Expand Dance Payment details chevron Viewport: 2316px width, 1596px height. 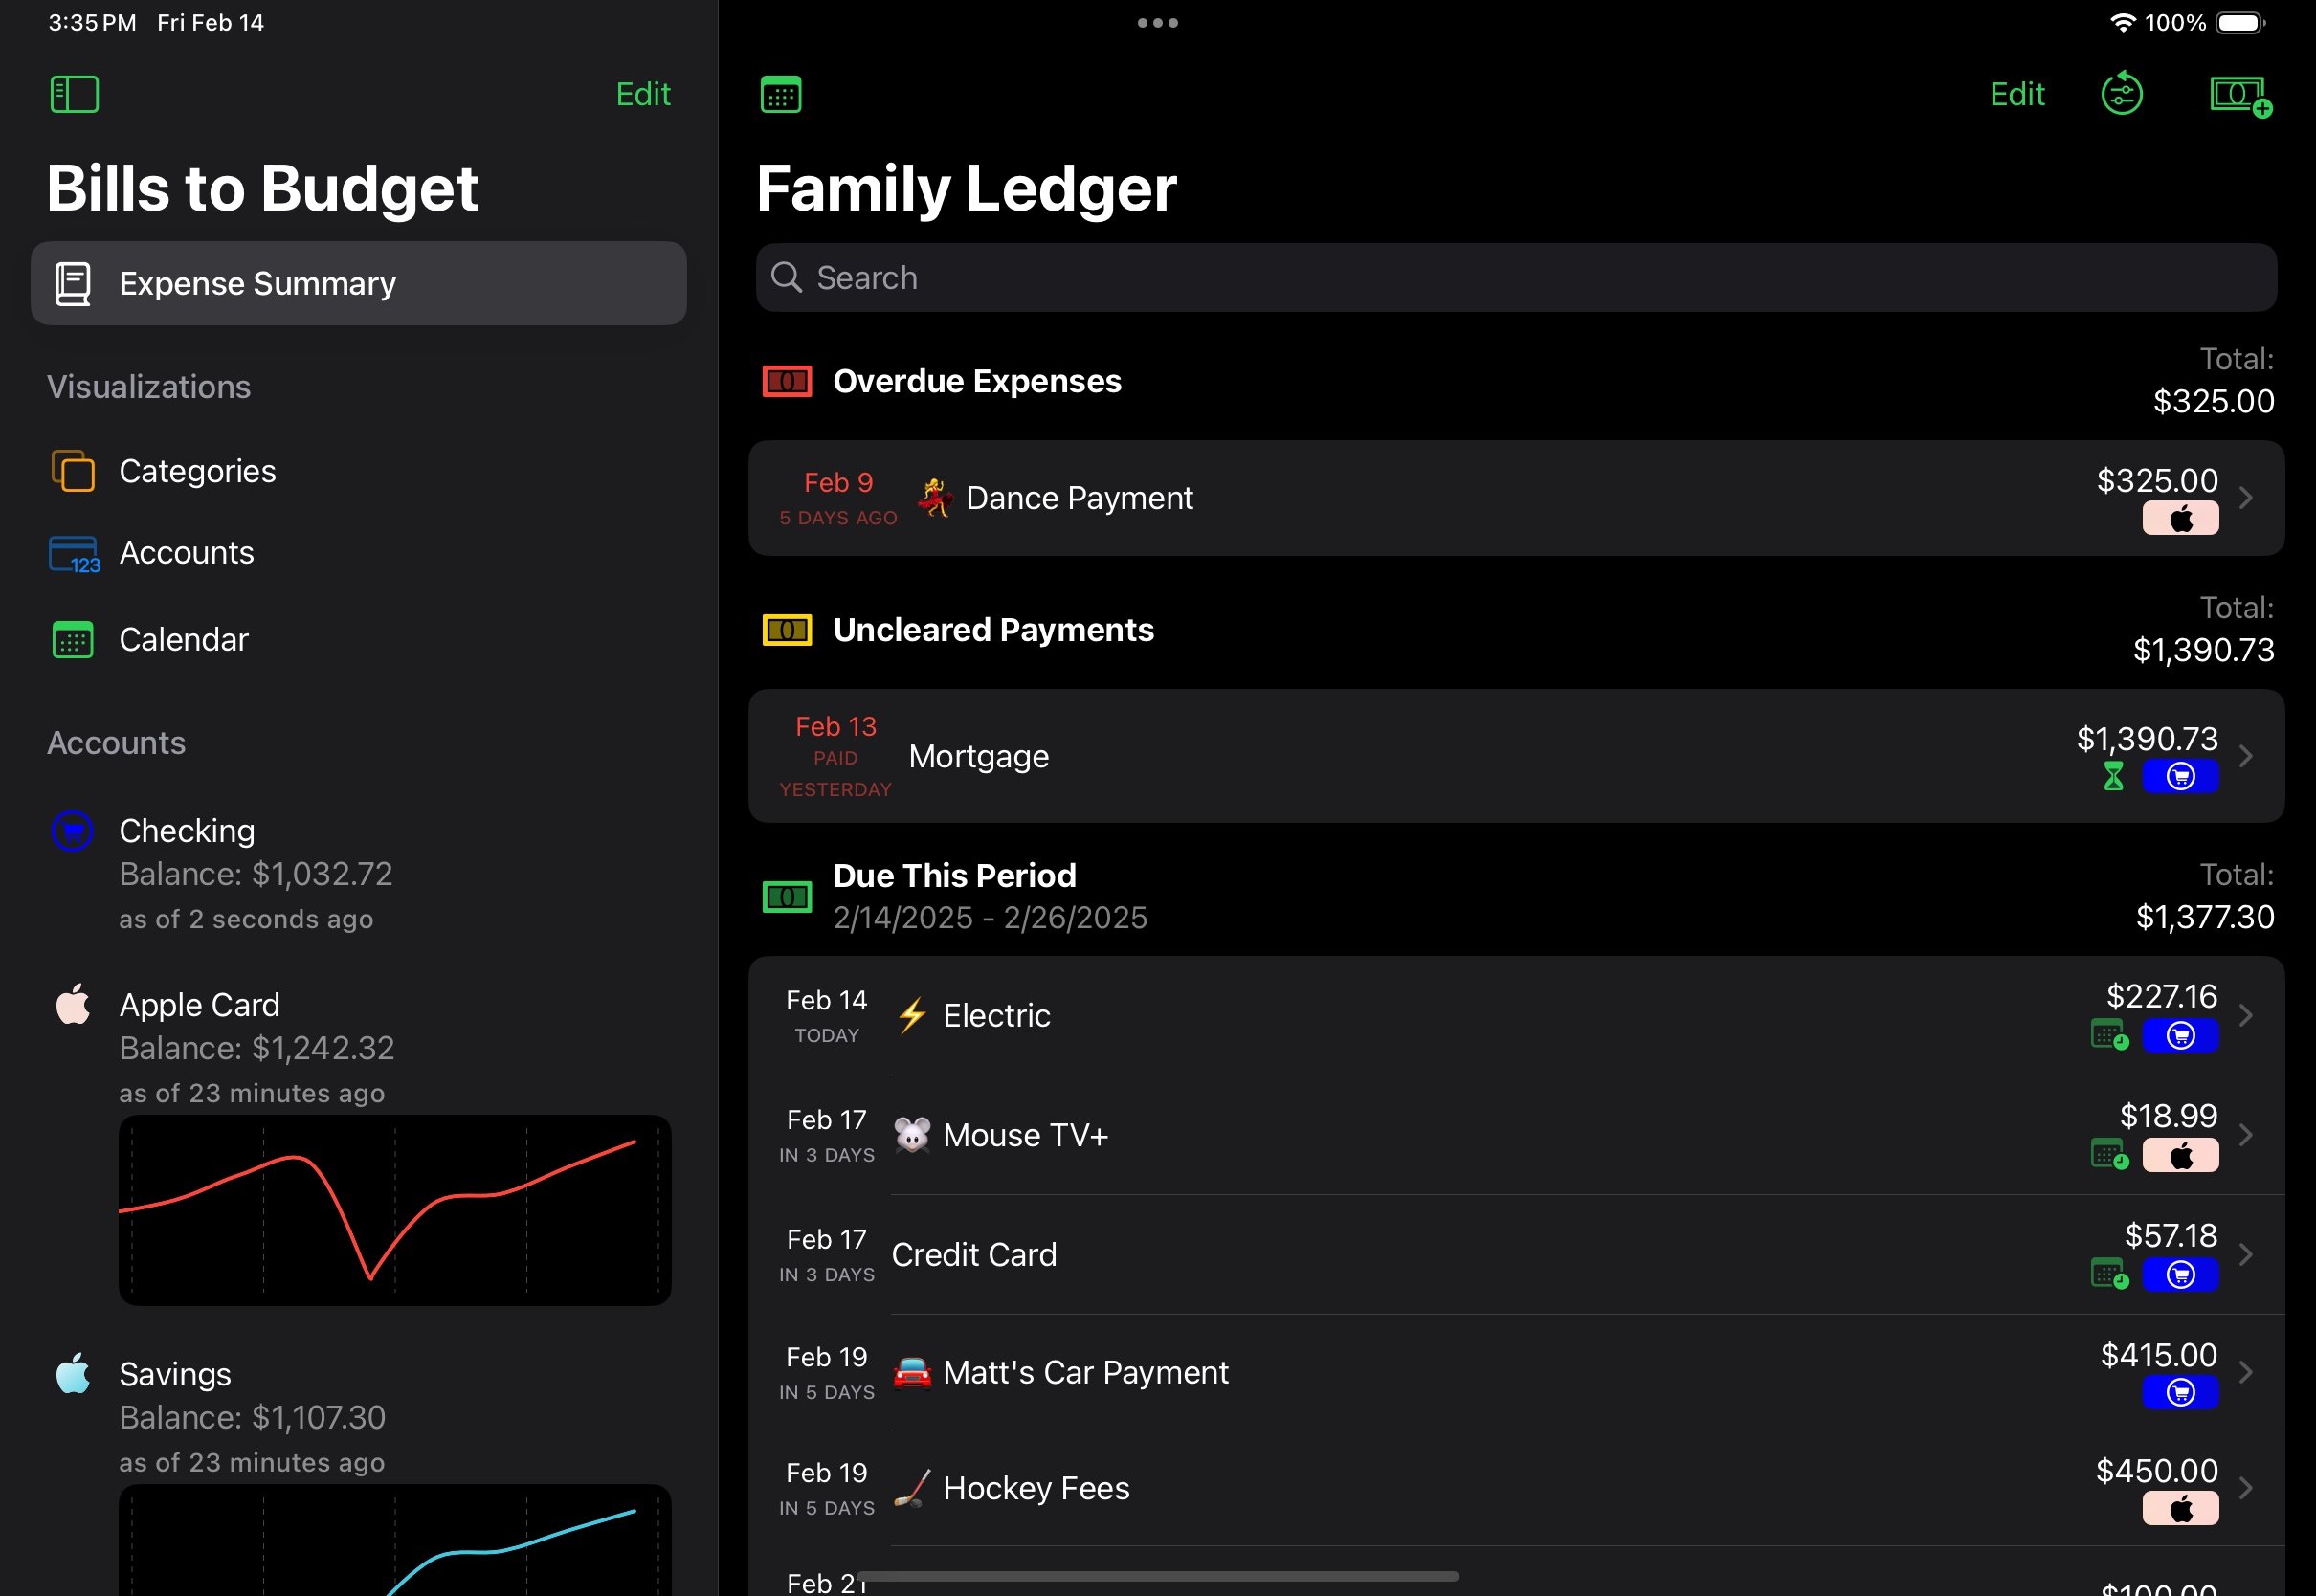click(2245, 498)
